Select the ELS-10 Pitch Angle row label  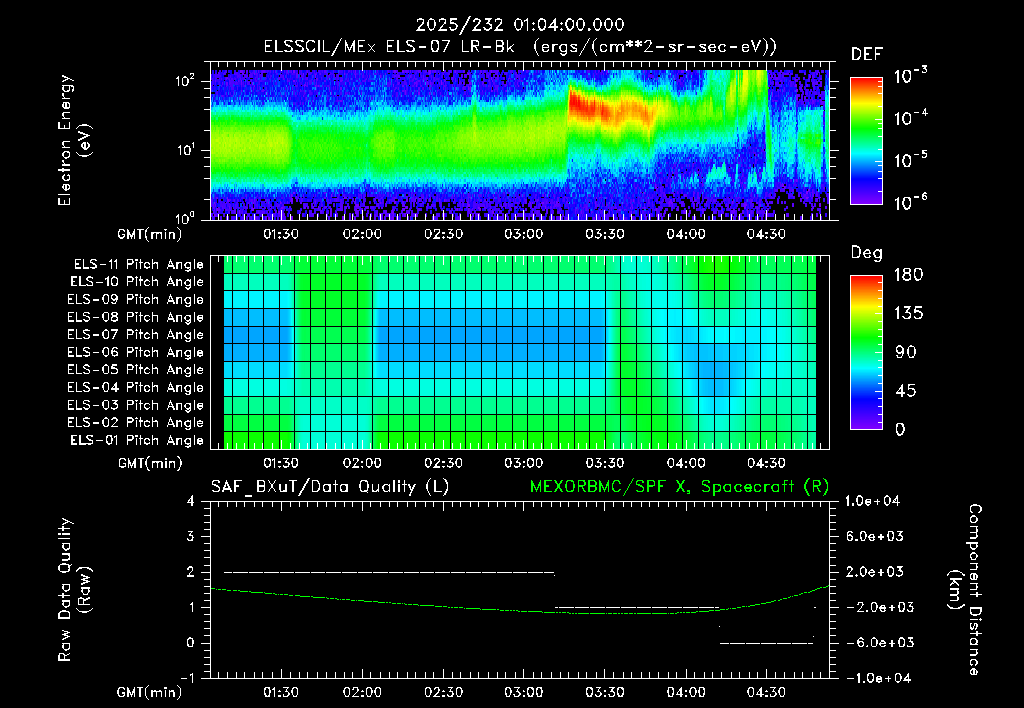pyautogui.click(x=137, y=282)
